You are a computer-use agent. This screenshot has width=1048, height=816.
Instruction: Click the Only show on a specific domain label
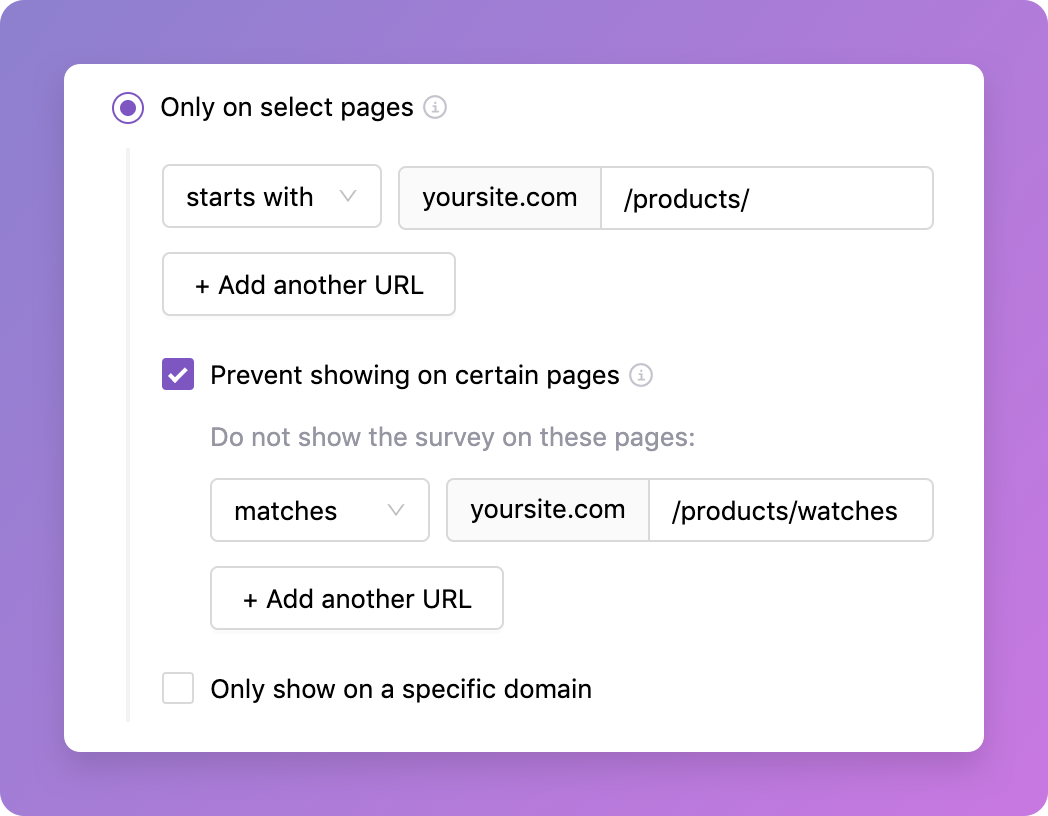point(401,688)
